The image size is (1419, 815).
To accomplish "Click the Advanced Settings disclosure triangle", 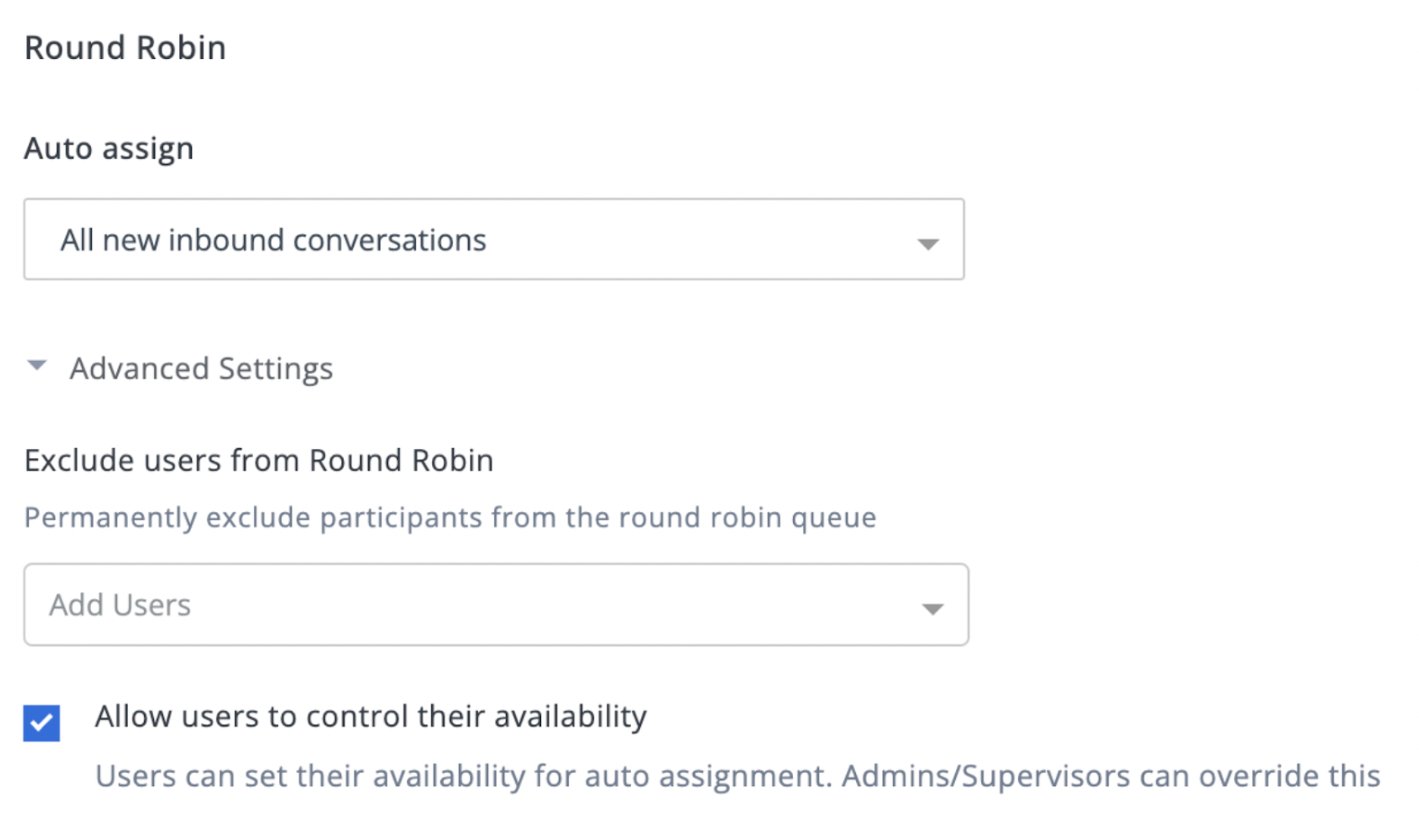I will (36, 366).
